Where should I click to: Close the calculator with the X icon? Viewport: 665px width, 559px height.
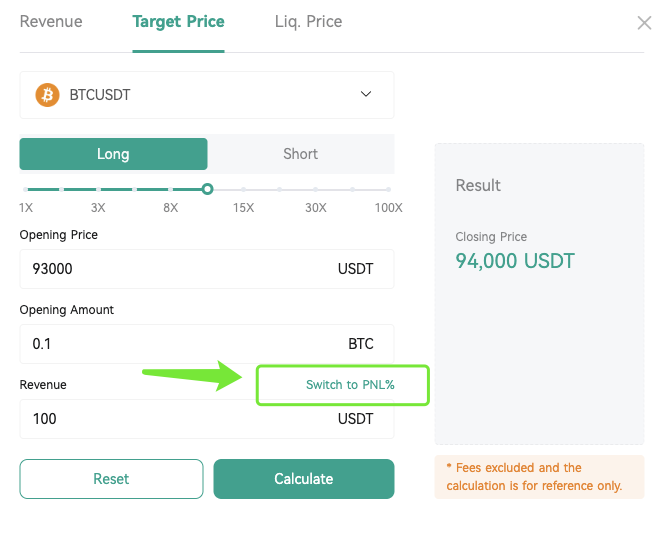point(644,23)
